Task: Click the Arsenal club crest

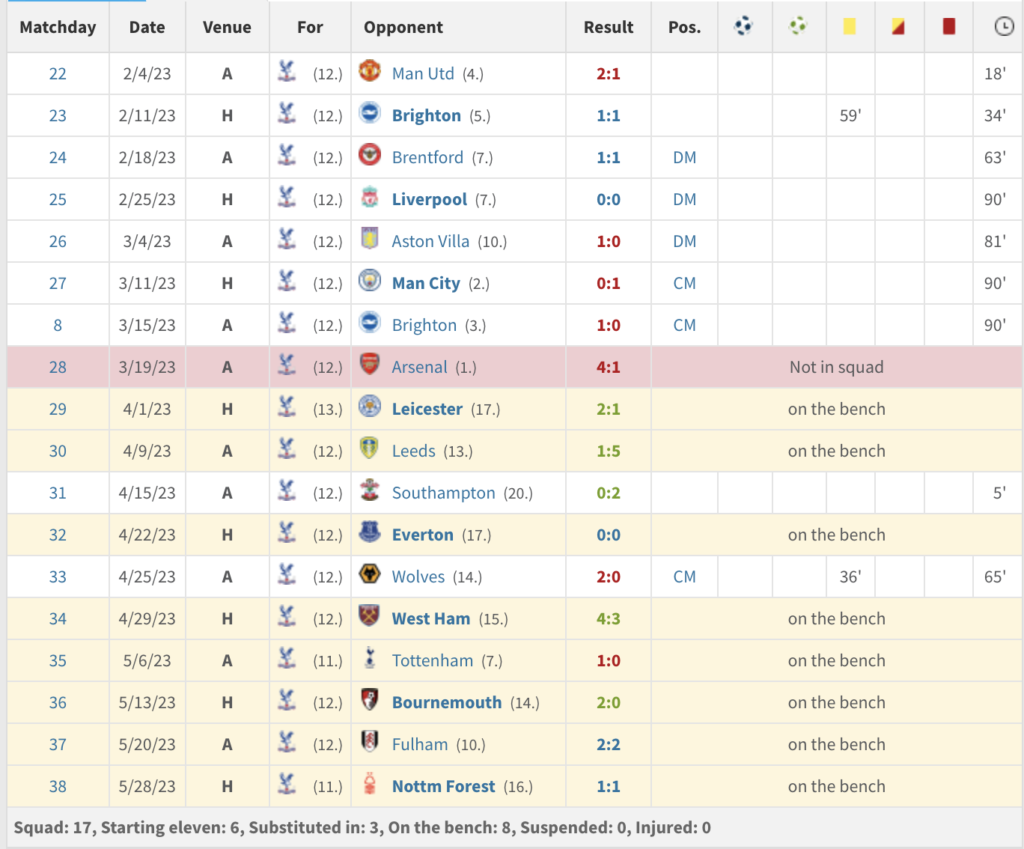Action: pyautogui.click(x=370, y=363)
